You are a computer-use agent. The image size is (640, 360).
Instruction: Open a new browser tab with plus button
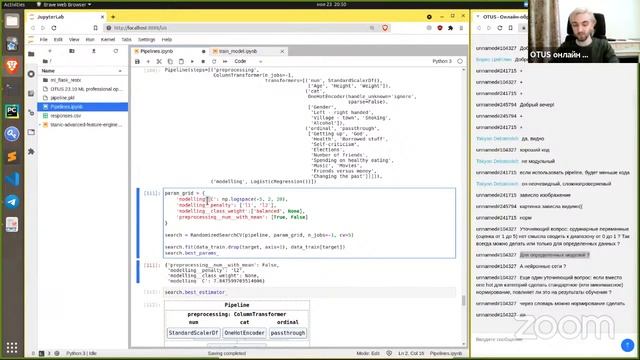[113, 17]
